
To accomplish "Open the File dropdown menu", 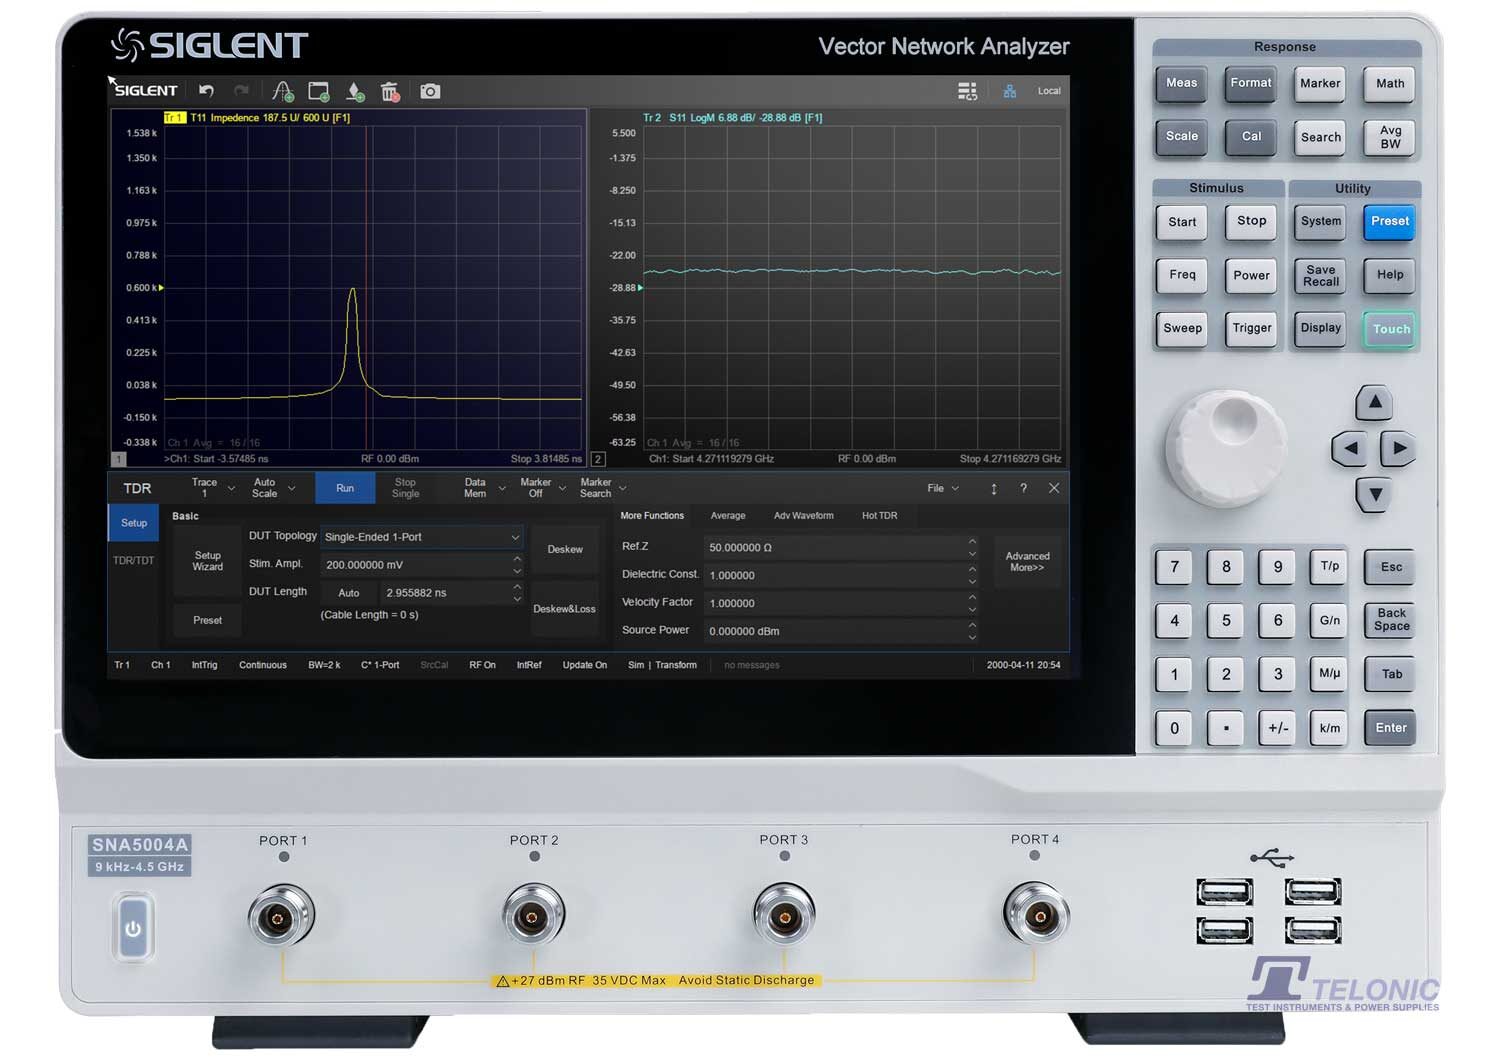I will point(943,488).
